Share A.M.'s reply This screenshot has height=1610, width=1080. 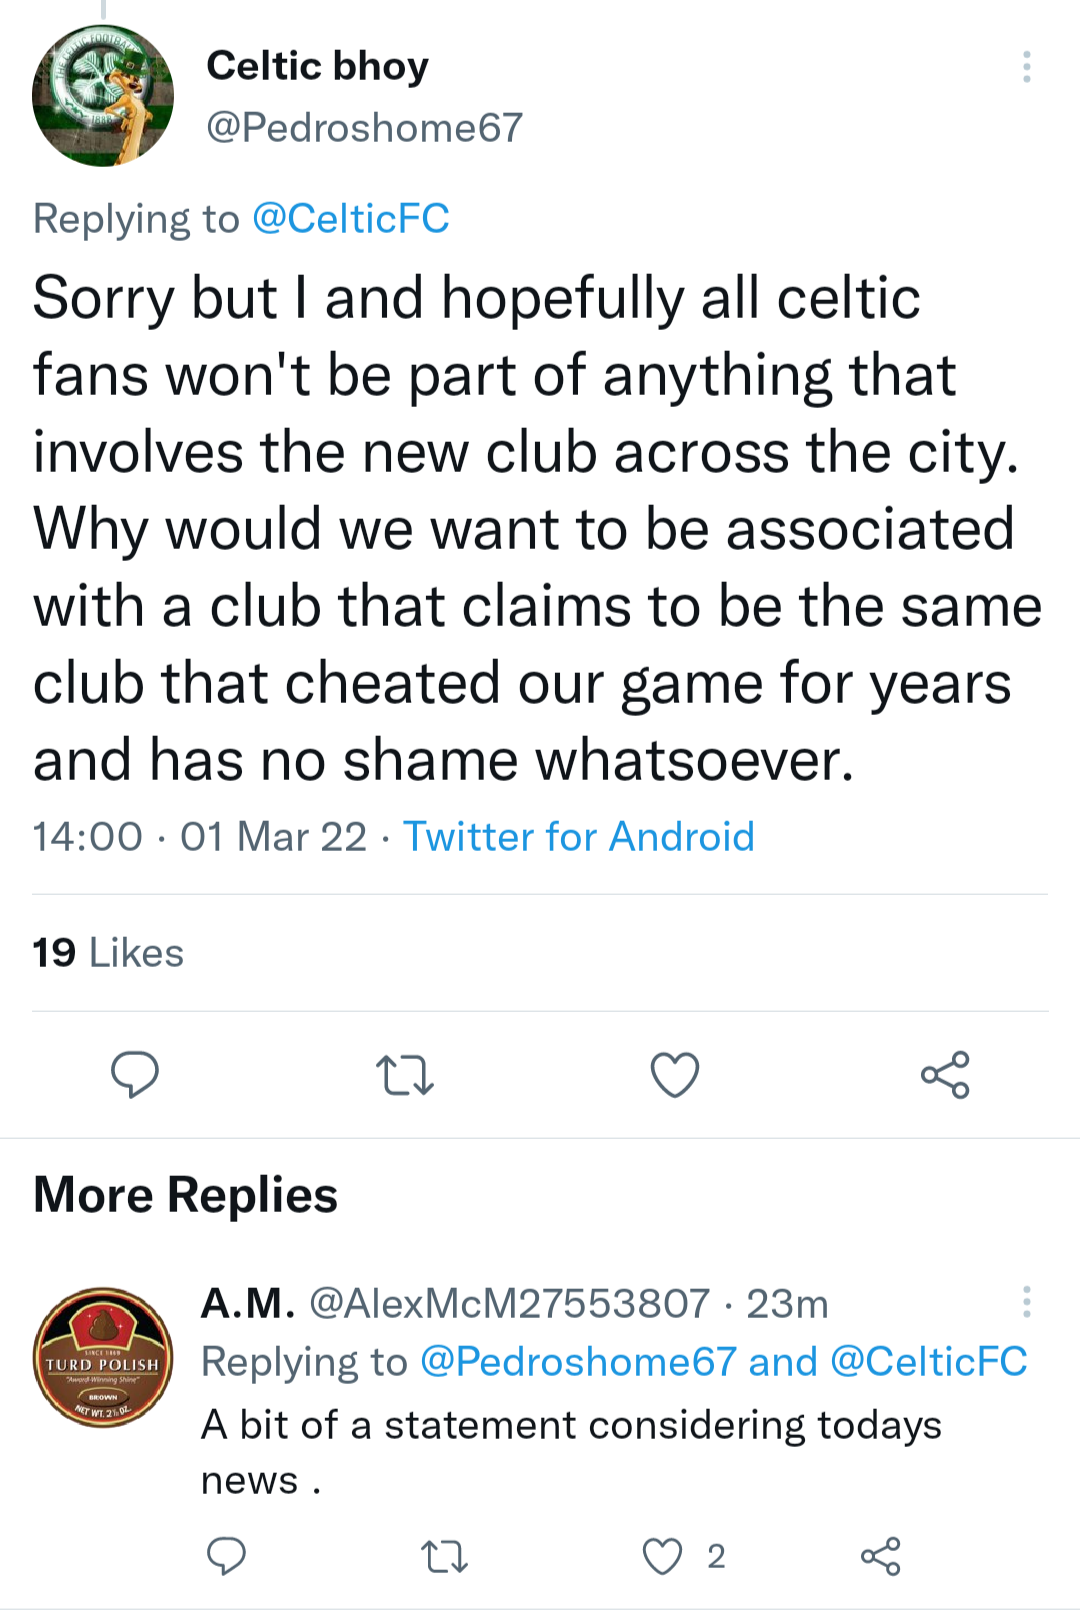[880, 1557]
